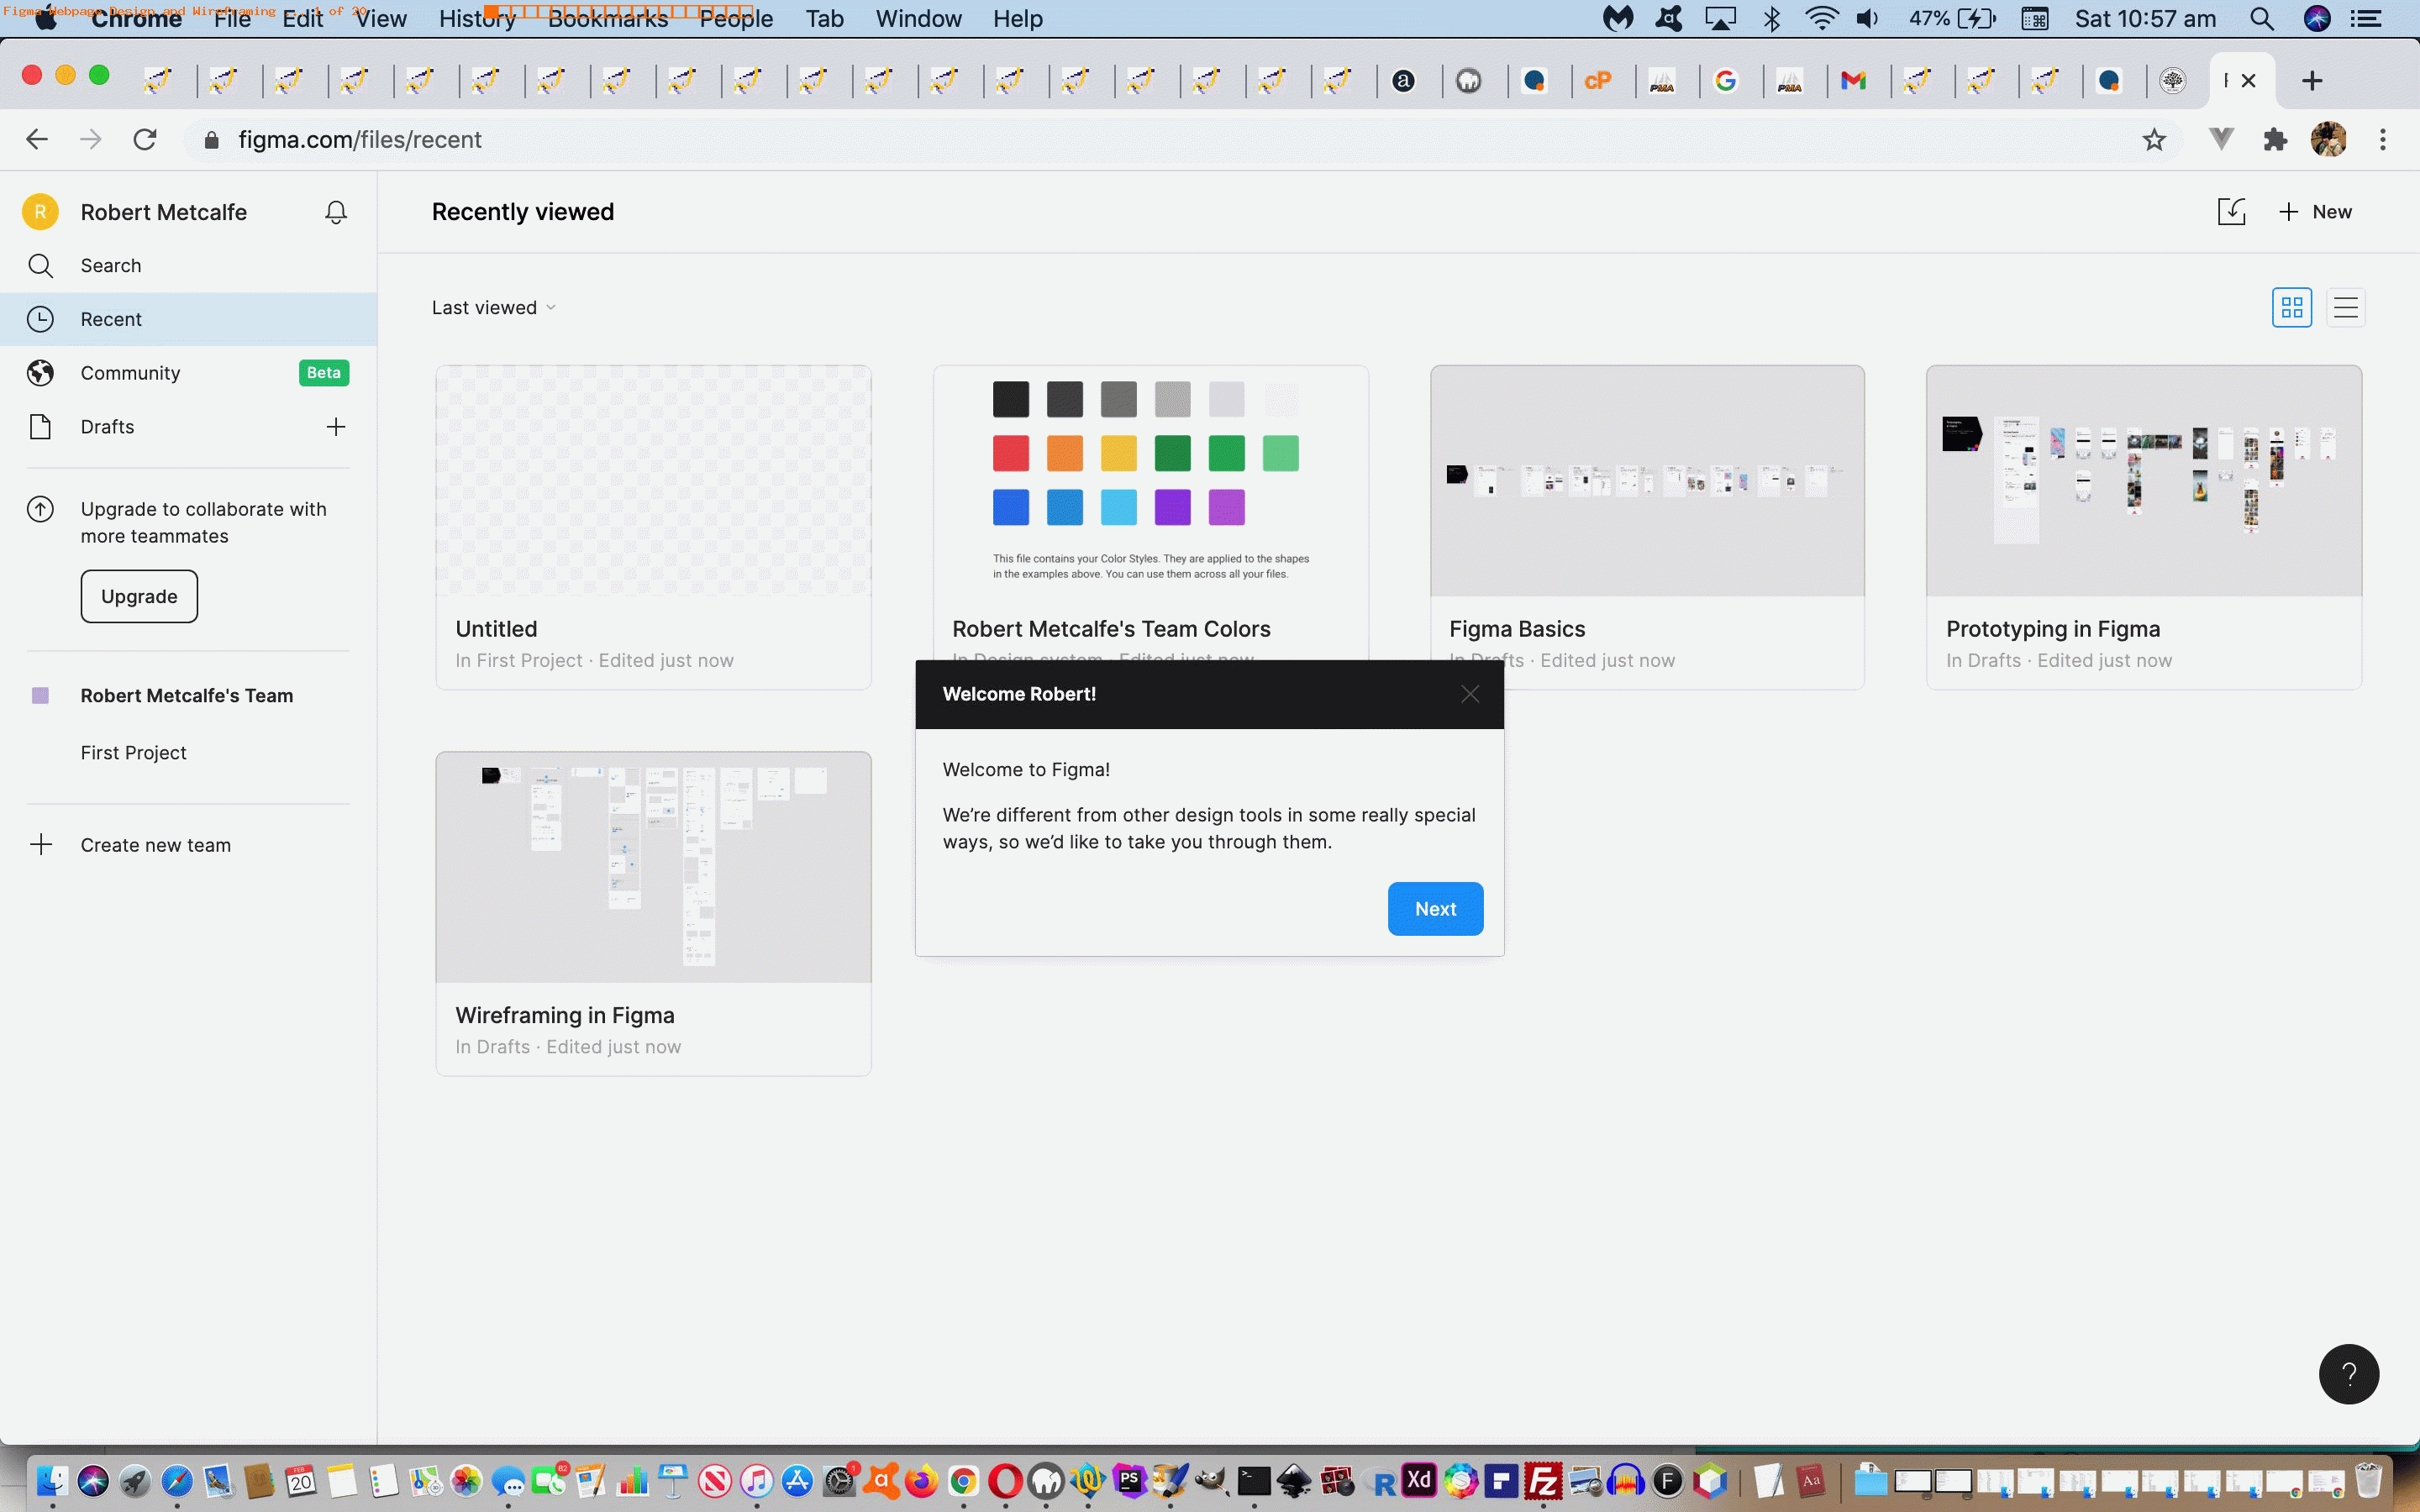The image size is (2420, 1512).
Task: Click the orange color swatch in Team Colors
Action: pyautogui.click(x=1065, y=453)
